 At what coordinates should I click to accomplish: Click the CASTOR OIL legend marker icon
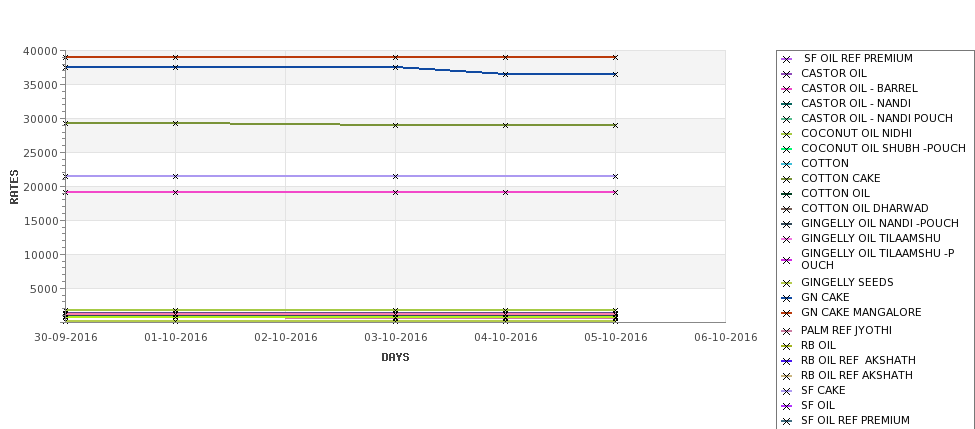coord(786,74)
